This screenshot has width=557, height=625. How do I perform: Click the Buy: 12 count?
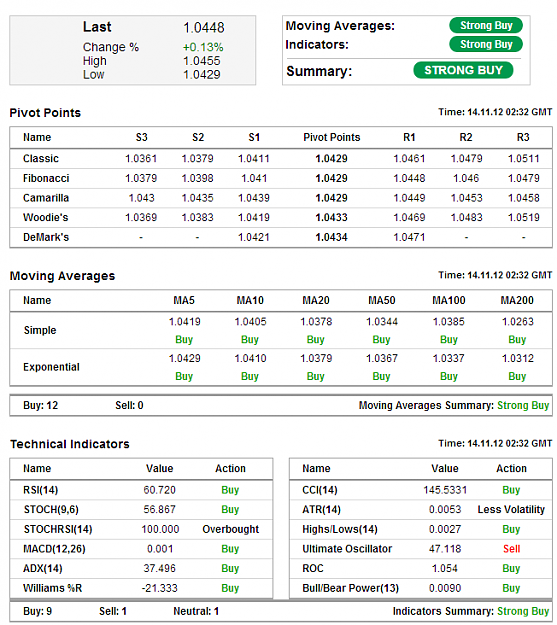pyautogui.click(x=41, y=406)
